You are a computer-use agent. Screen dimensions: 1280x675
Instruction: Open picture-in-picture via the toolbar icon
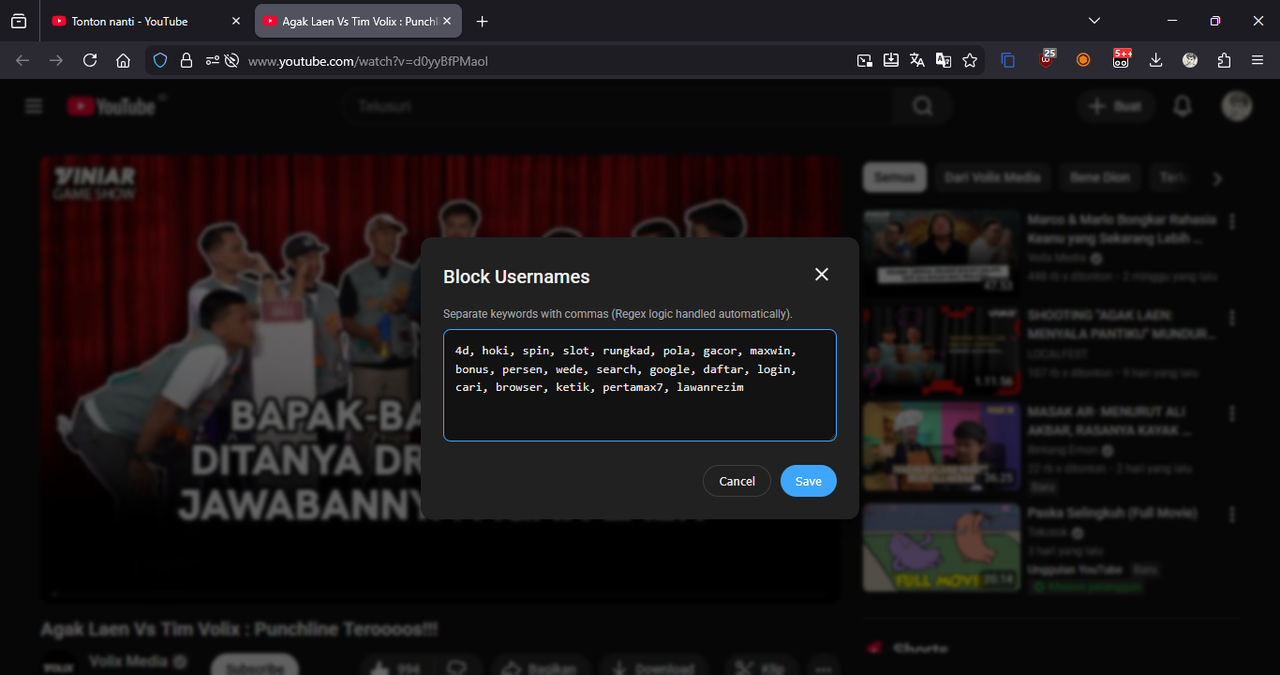click(864, 60)
